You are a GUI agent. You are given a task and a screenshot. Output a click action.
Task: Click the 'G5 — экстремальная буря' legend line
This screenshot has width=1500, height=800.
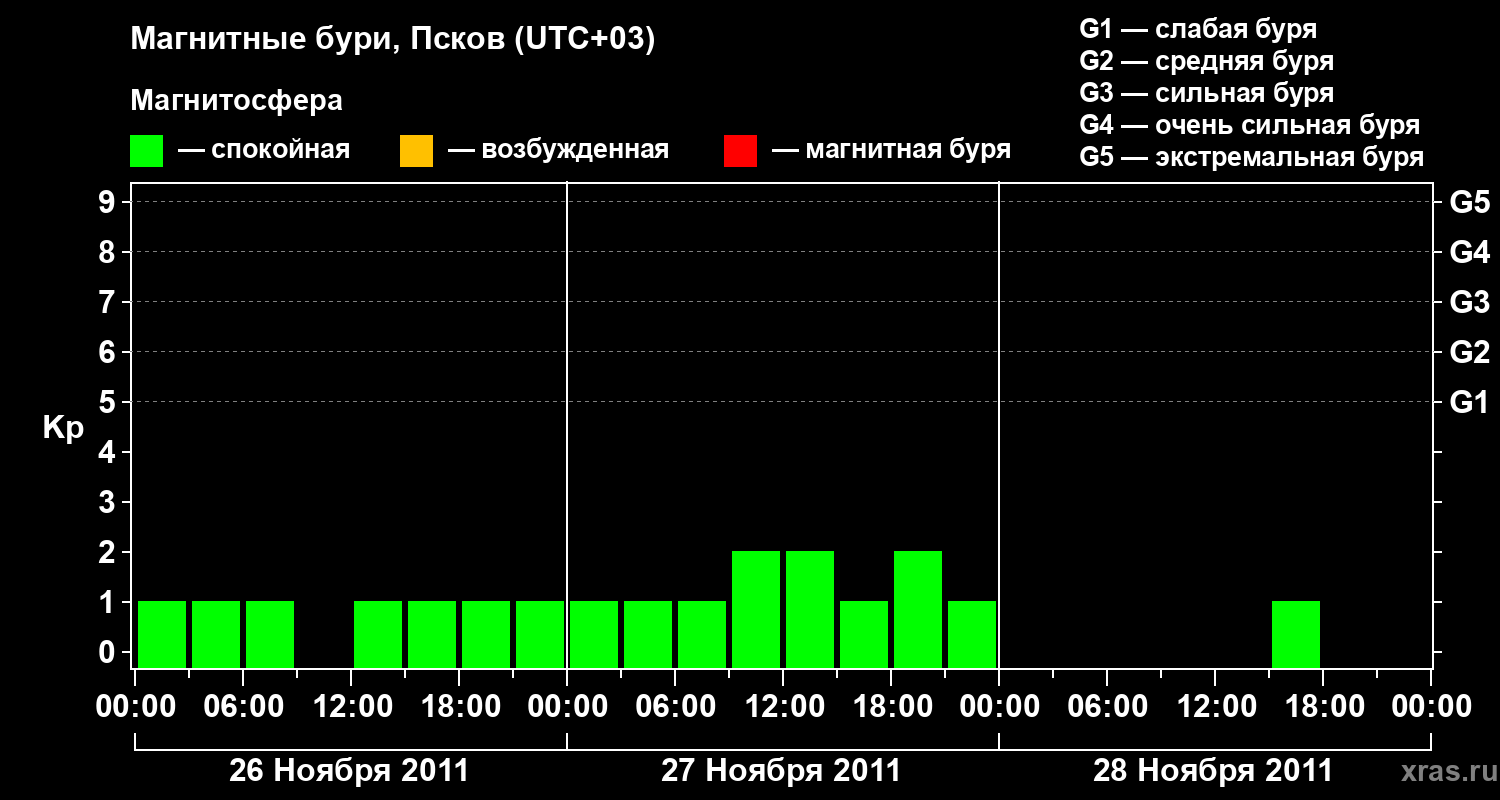pos(1252,157)
